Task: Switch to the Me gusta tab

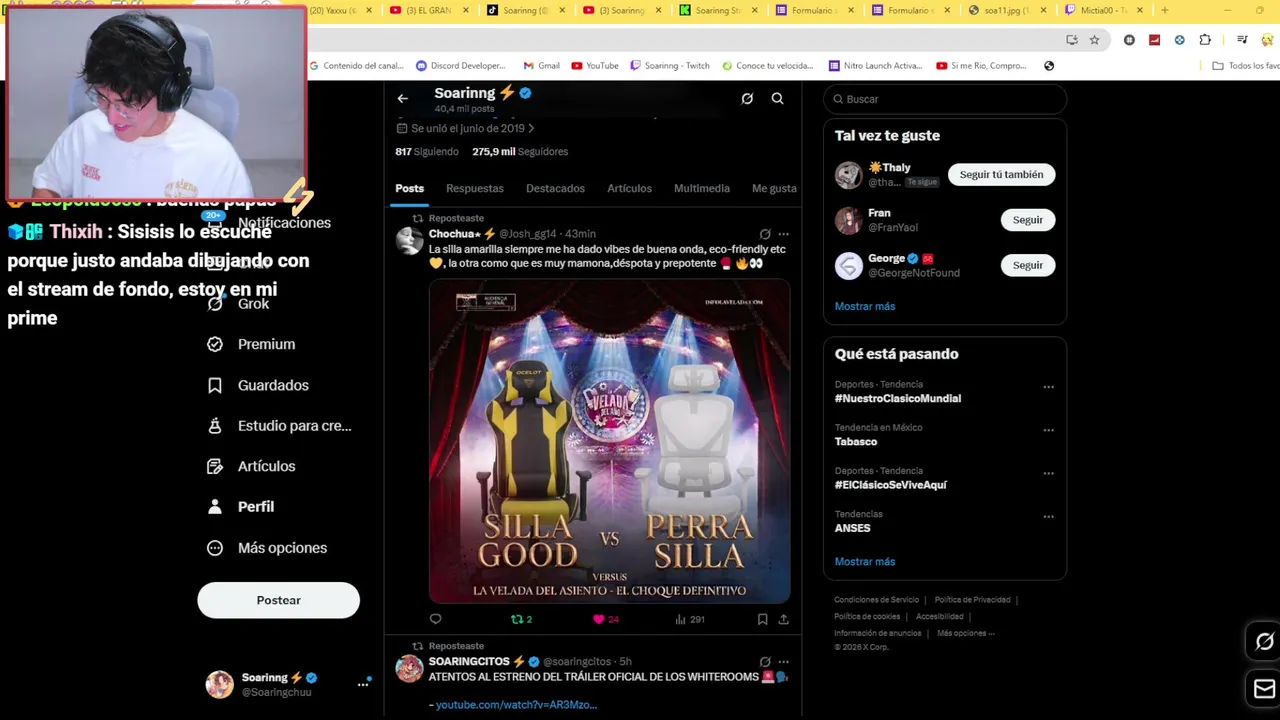Action: point(774,188)
